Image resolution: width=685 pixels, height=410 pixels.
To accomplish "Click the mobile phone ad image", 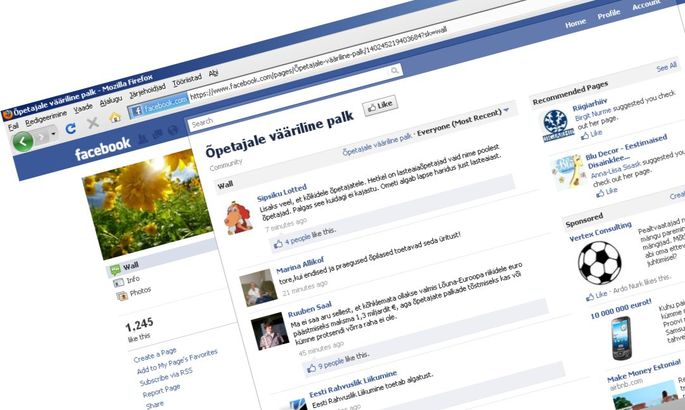I will tap(621, 338).
